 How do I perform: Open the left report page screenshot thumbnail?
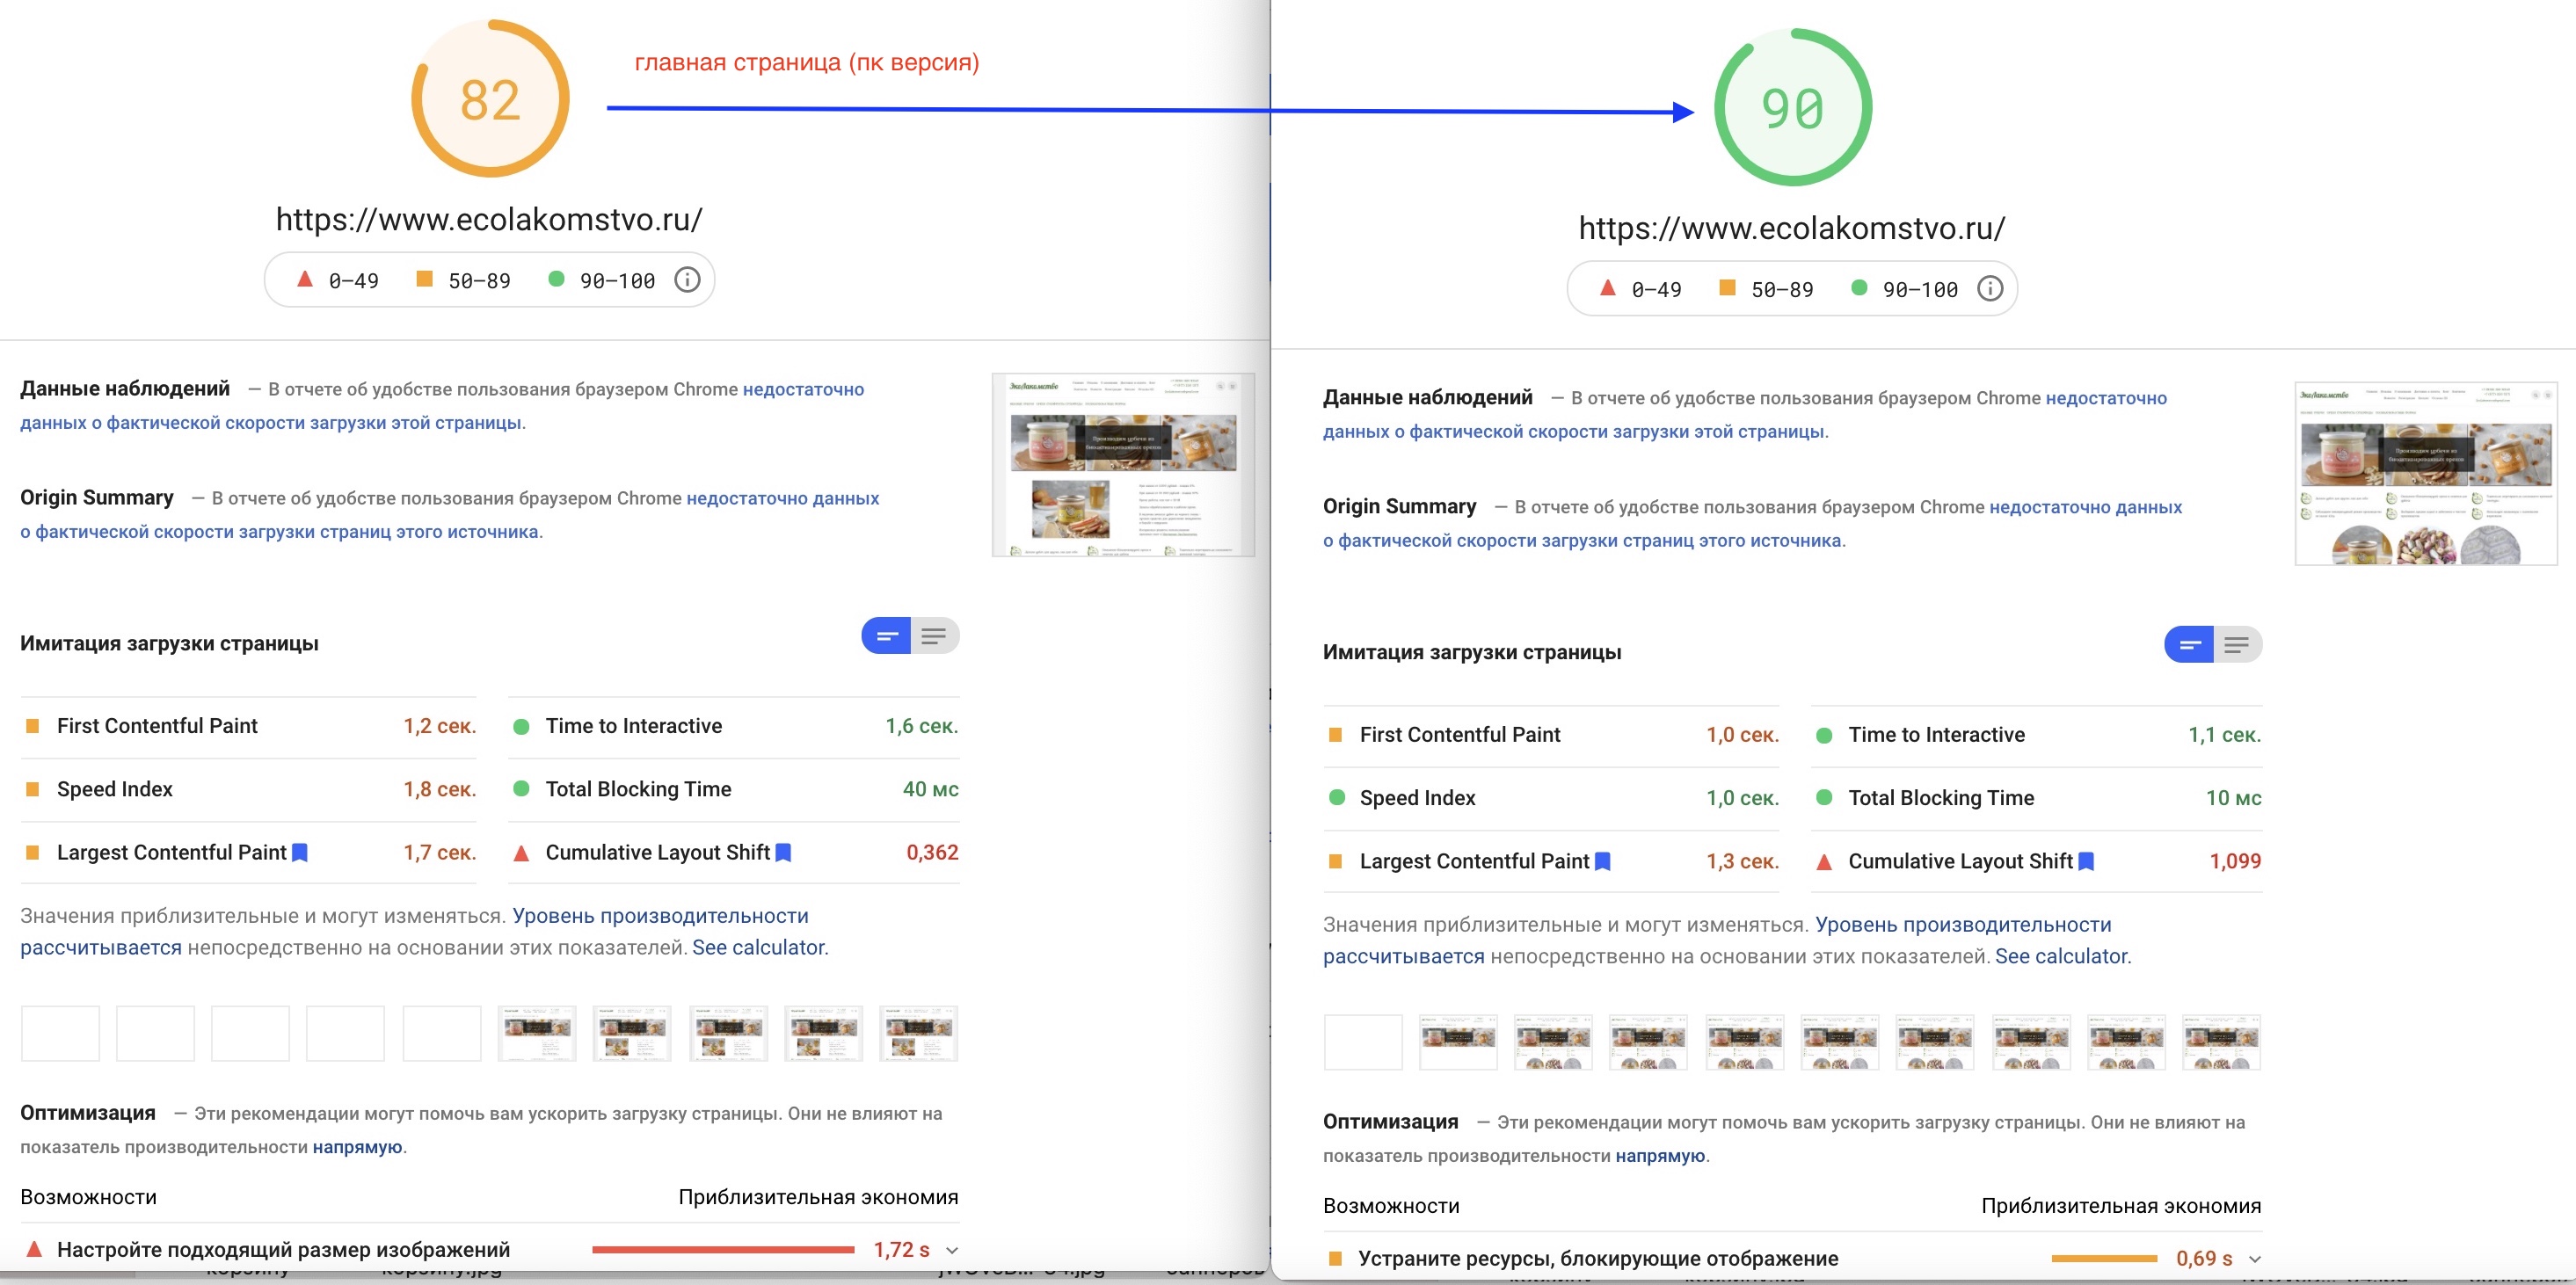pyautogui.click(x=1122, y=465)
